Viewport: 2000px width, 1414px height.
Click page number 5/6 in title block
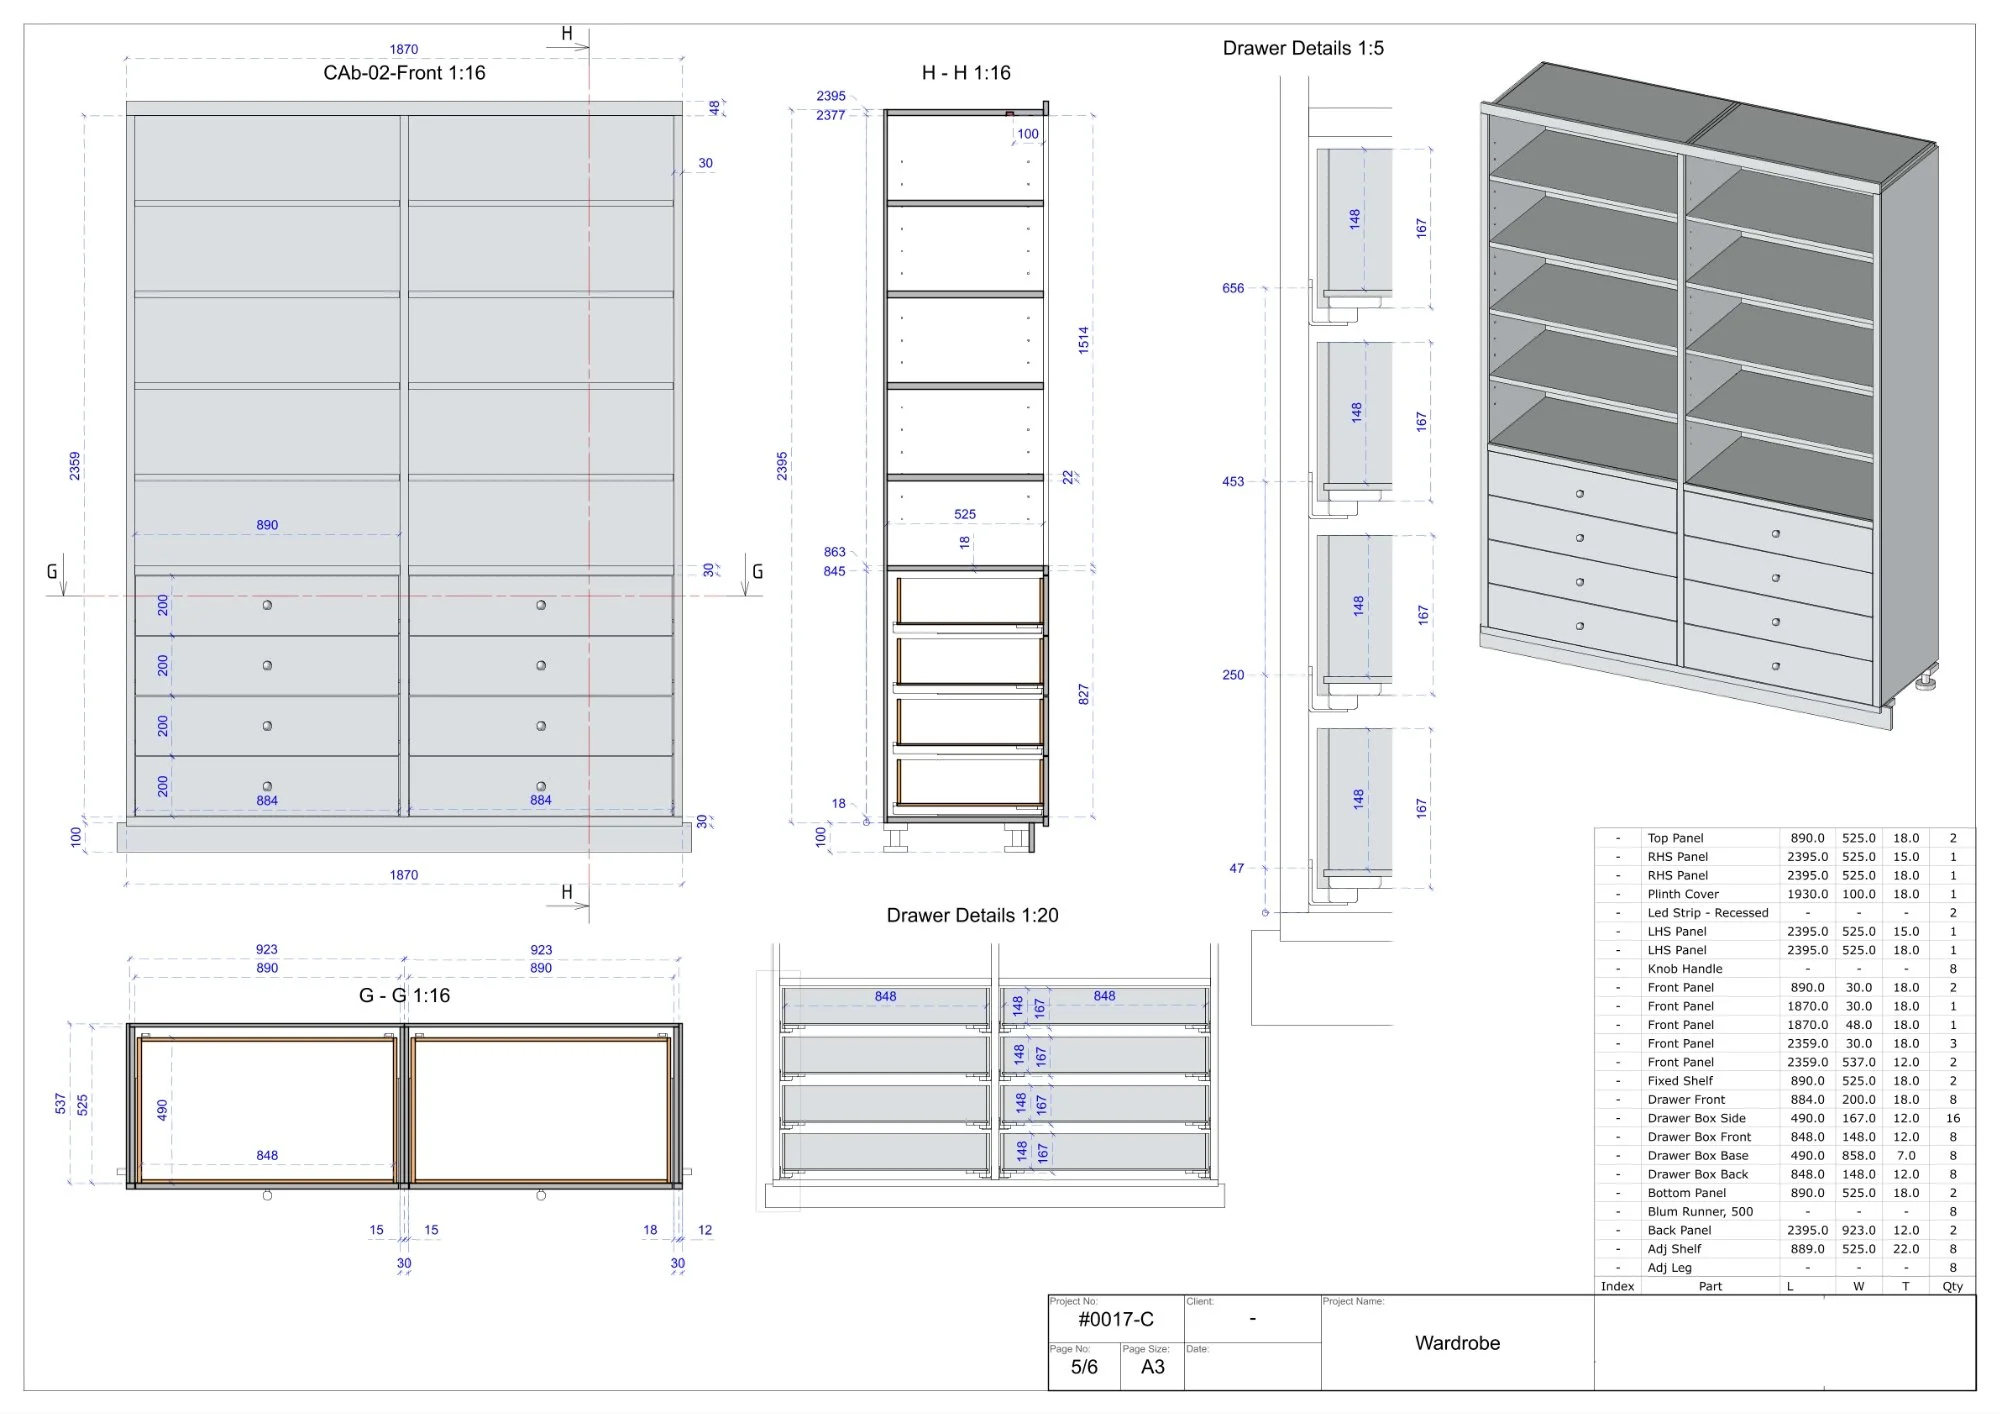pyautogui.click(x=1083, y=1367)
